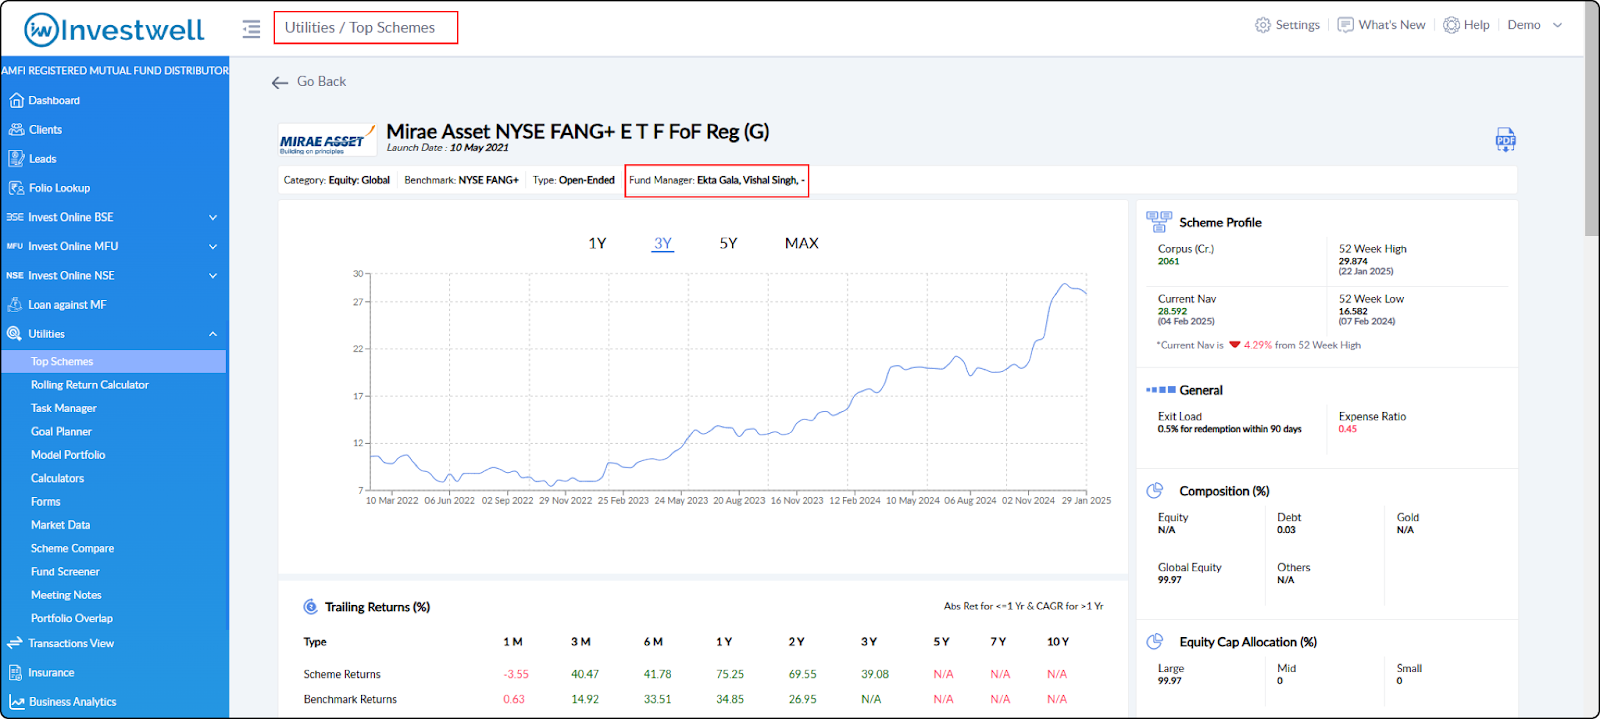Click the NAV line chart peak

tap(1066, 285)
